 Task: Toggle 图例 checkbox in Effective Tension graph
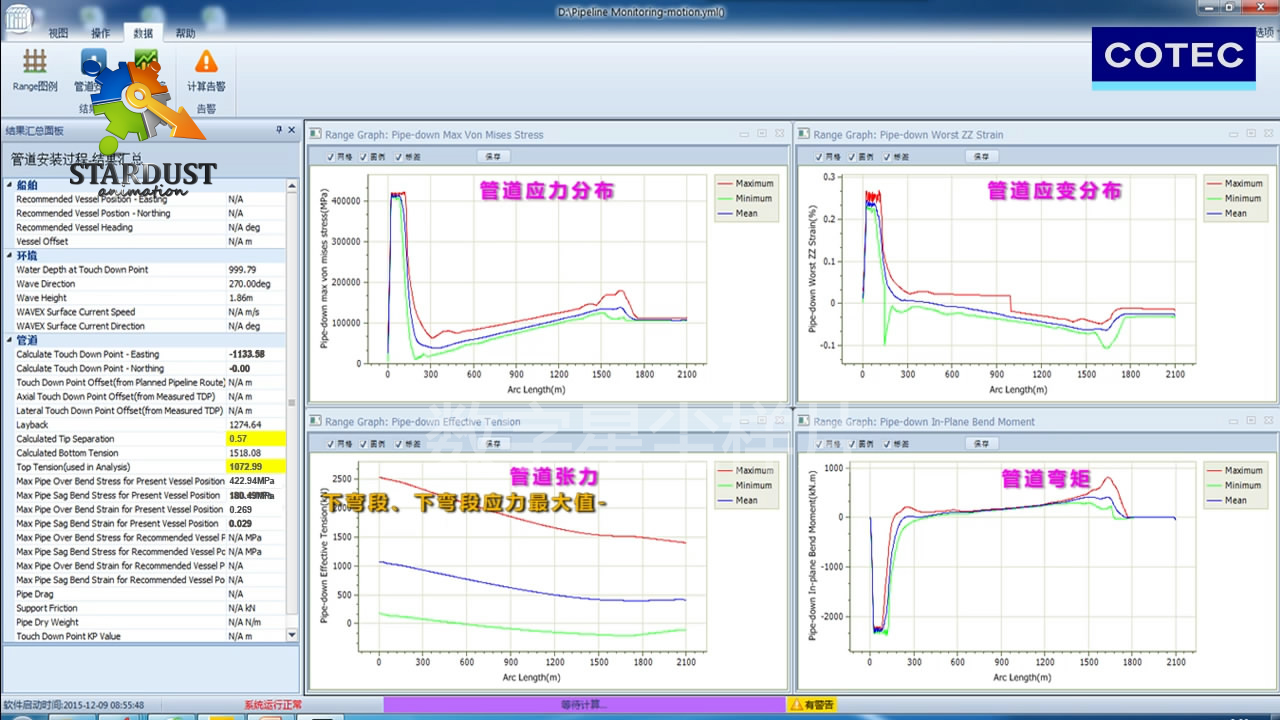click(365, 443)
